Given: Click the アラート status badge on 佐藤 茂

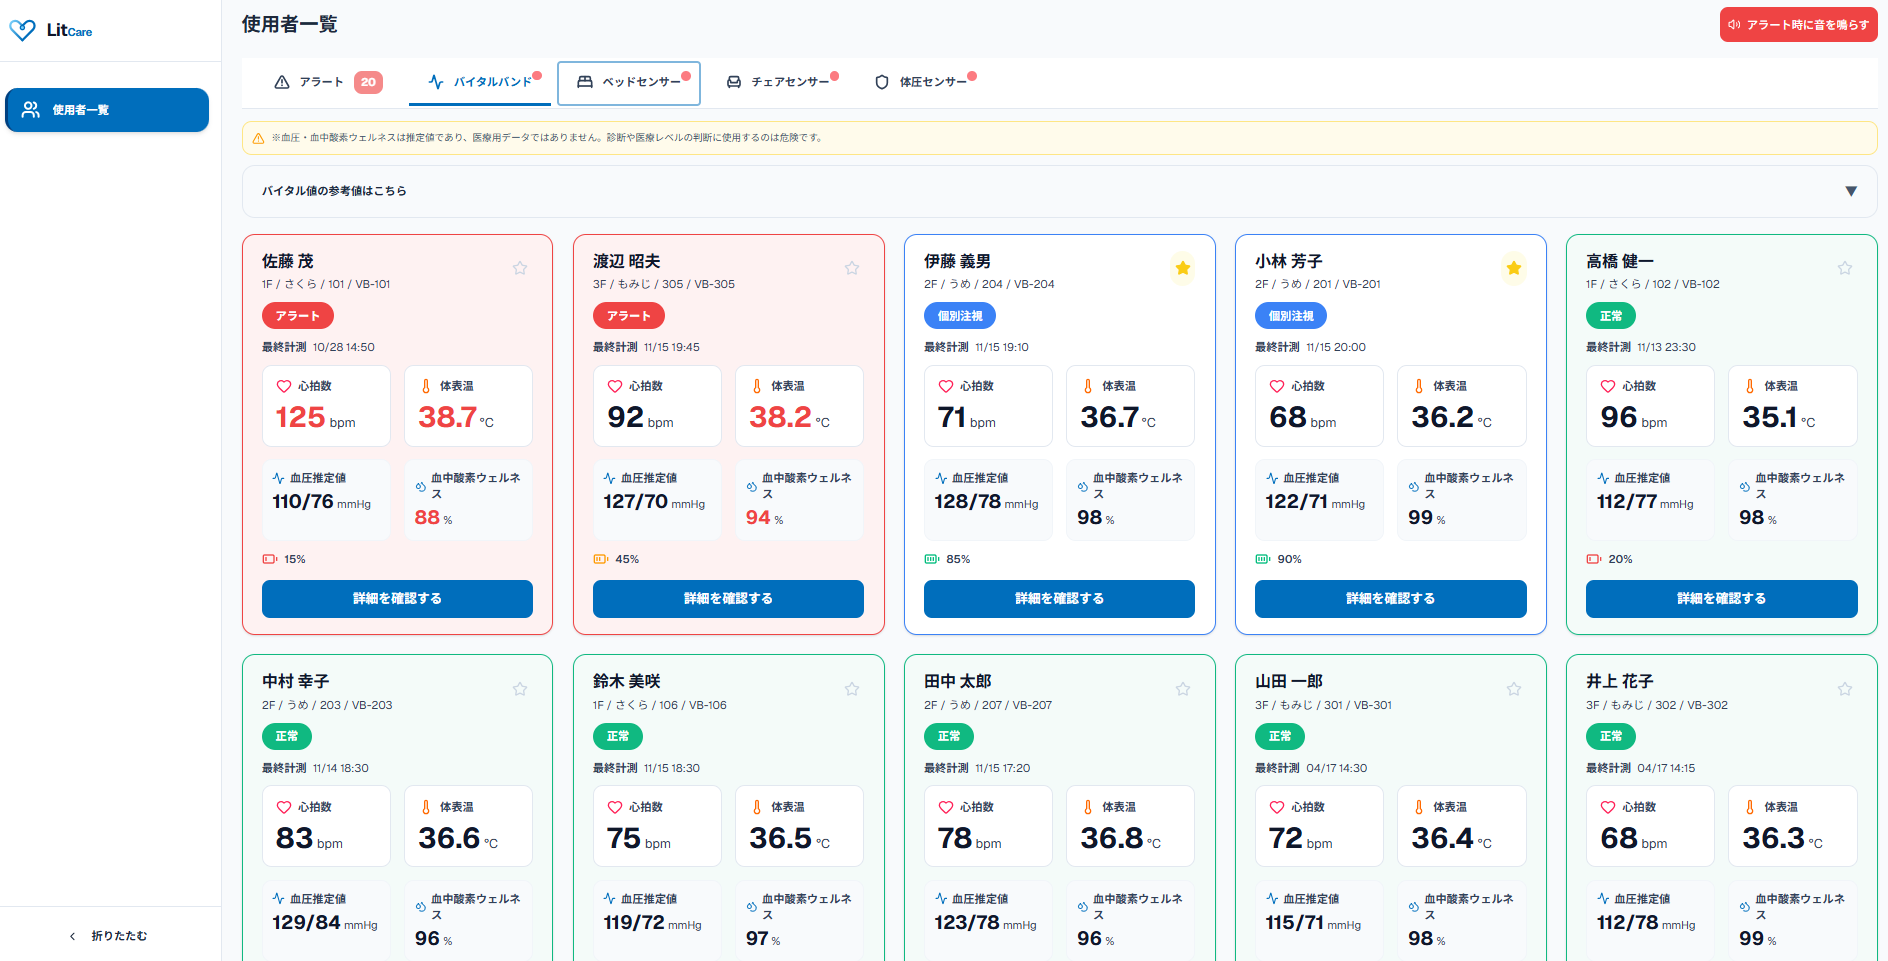Looking at the screenshot, I should [x=298, y=316].
